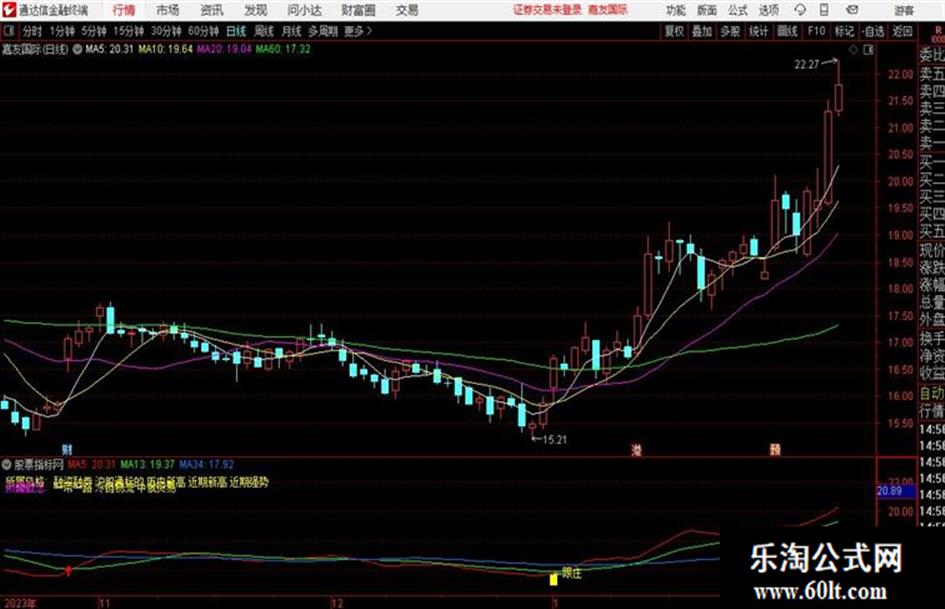Click the 复权 button

674,31
